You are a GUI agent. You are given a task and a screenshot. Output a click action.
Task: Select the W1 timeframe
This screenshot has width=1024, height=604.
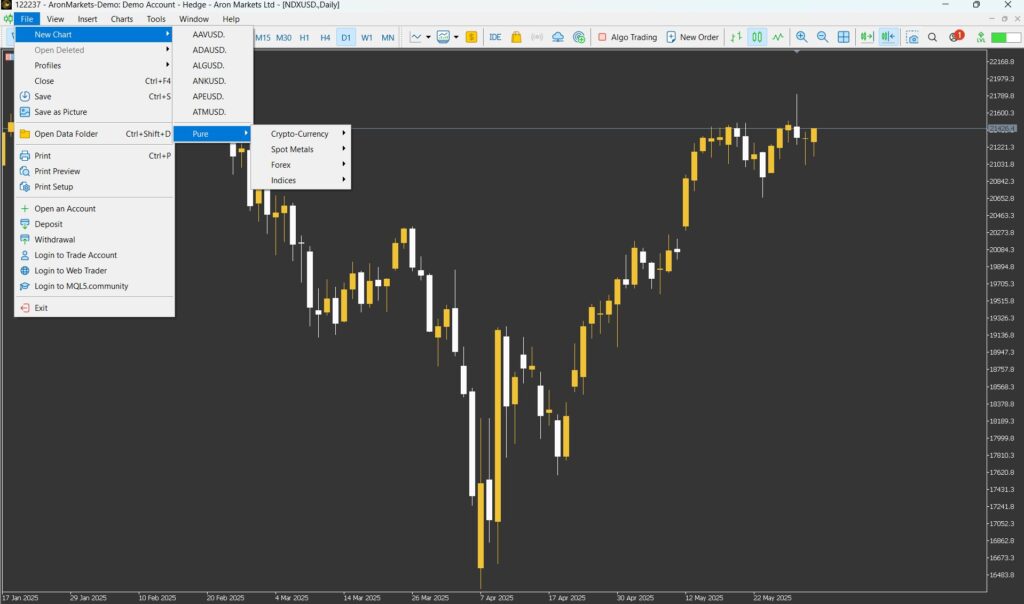click(367, 38)
